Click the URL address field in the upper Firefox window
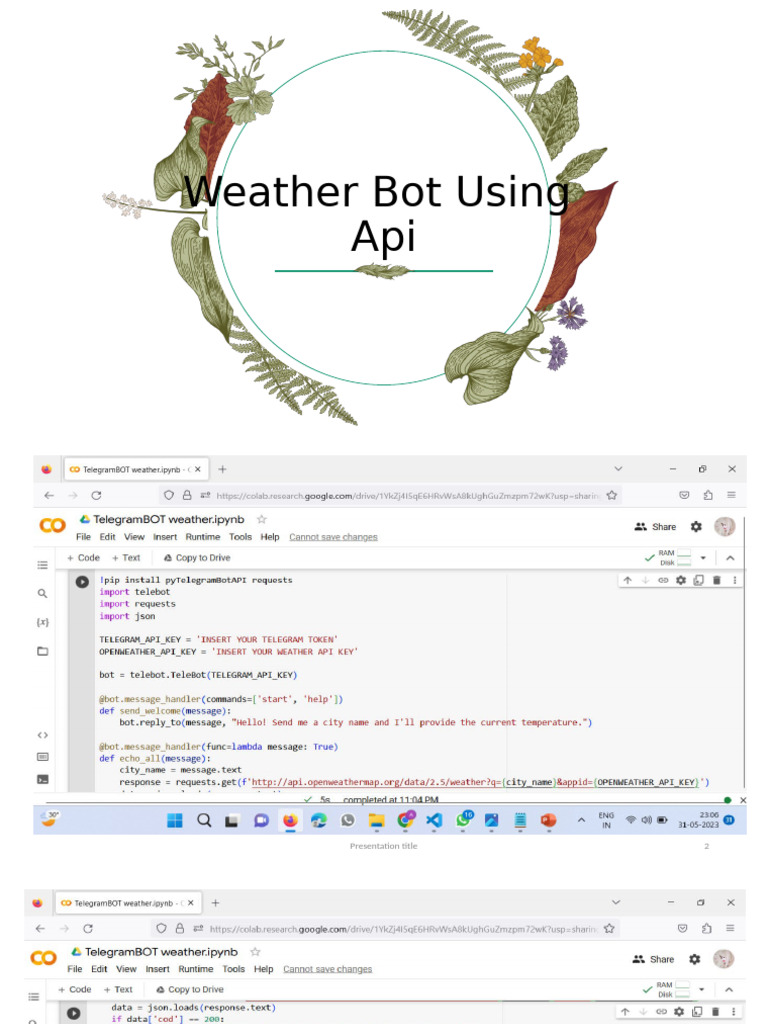This screenshot has height=1024, width=768. (x=391, y=496)
